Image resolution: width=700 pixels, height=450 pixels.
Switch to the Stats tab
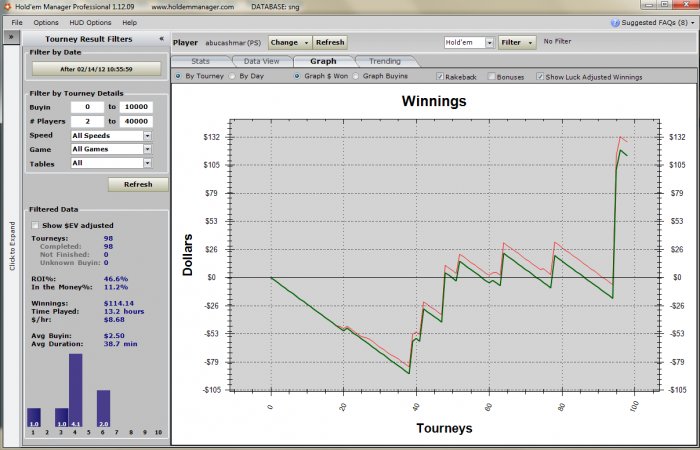(x=200, y=61)
